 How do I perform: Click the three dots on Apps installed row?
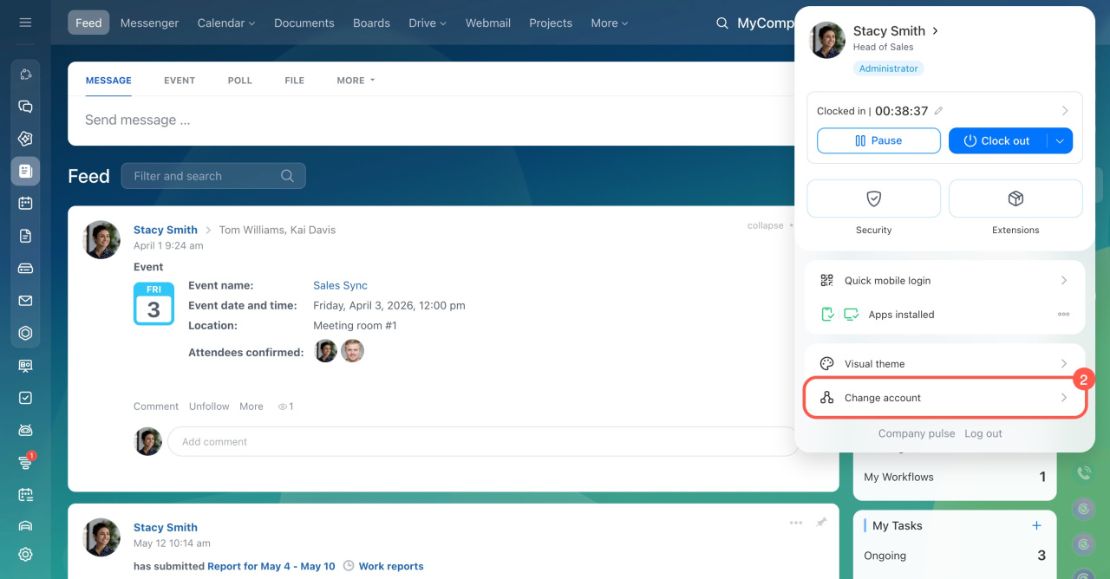coord(1063,314)
